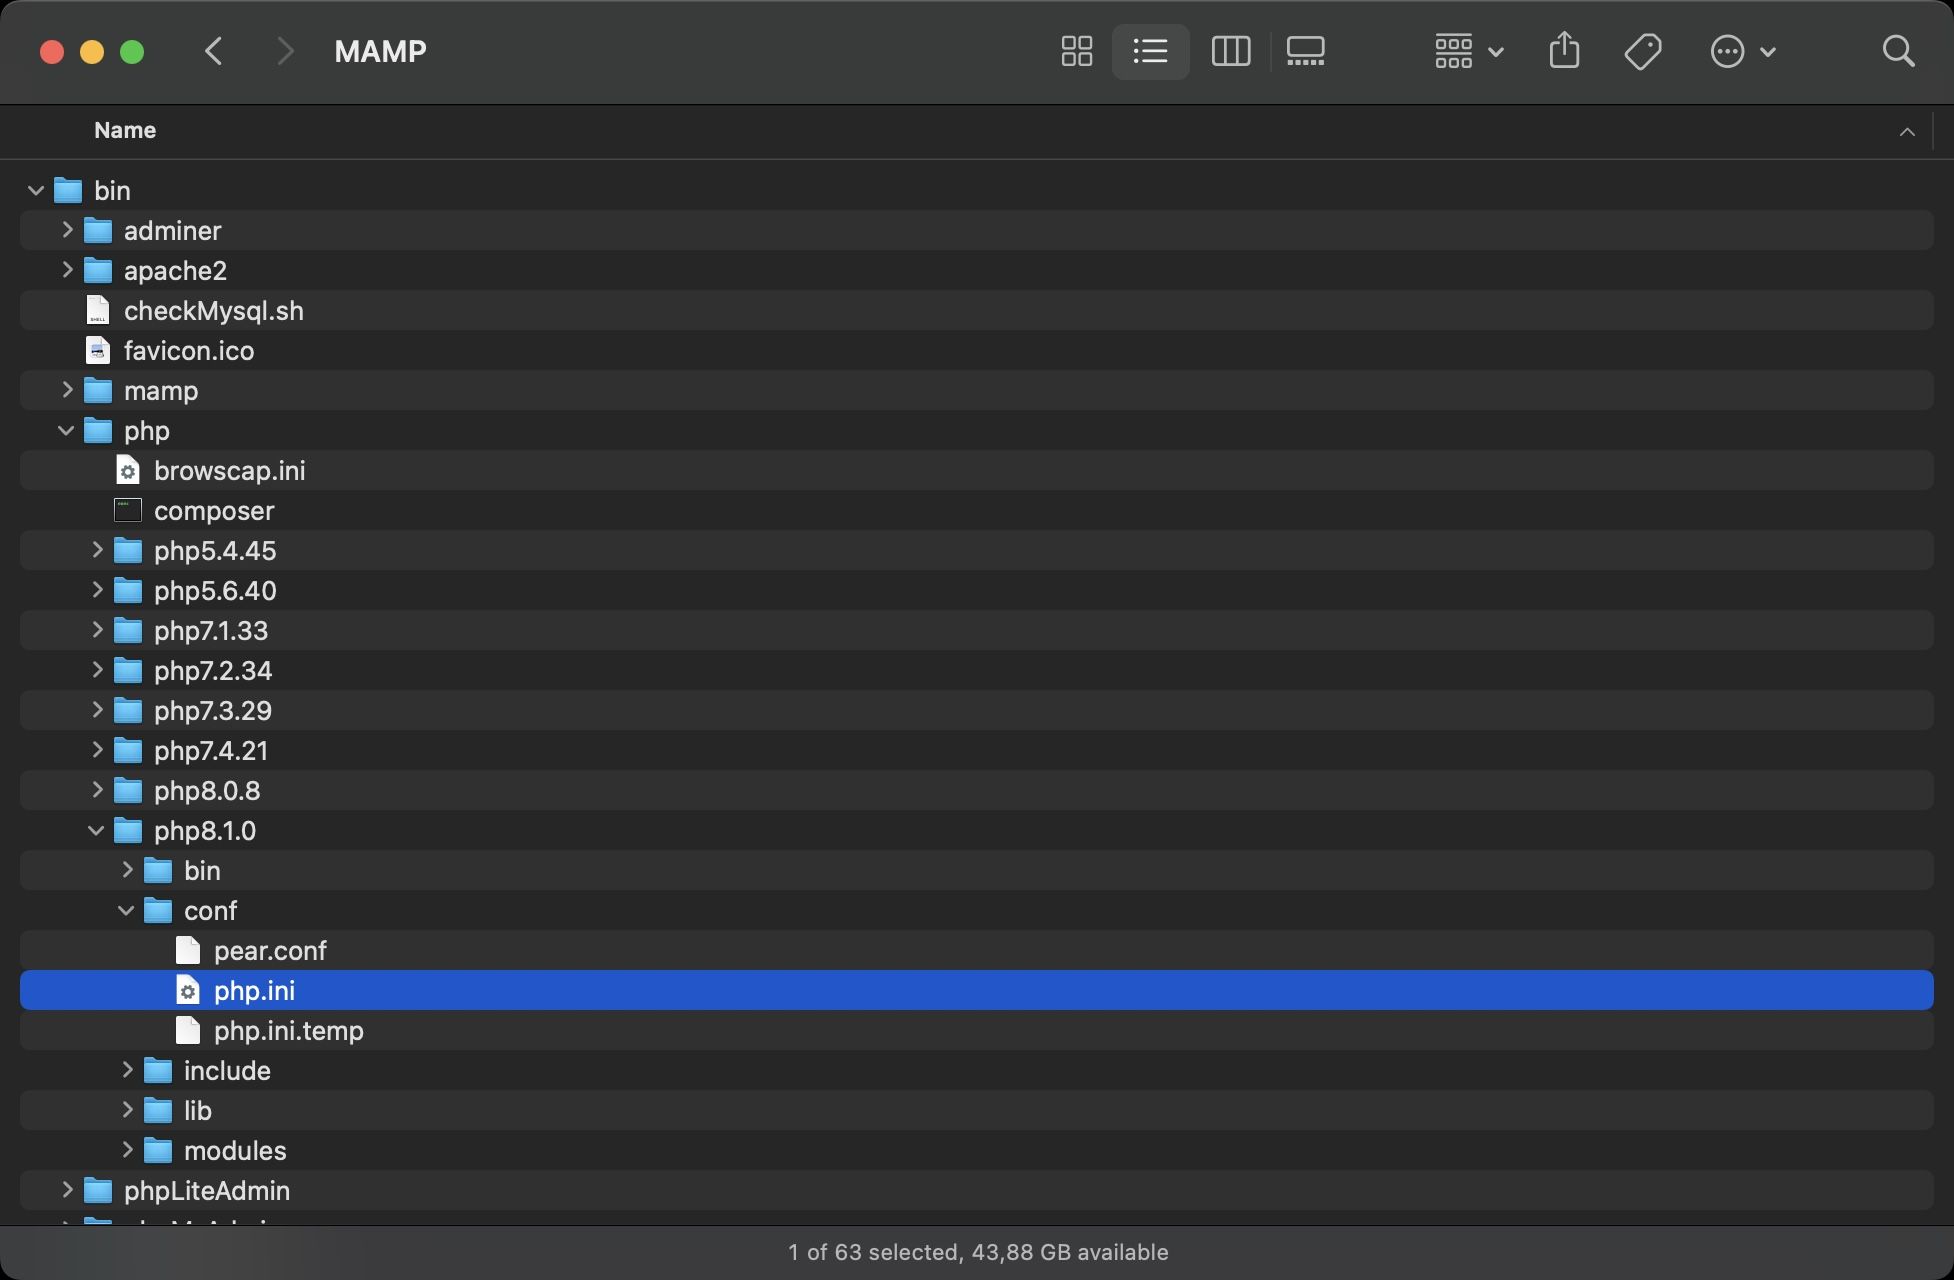Click the column view icon

pyautogui.click(x=1230, y=51)
